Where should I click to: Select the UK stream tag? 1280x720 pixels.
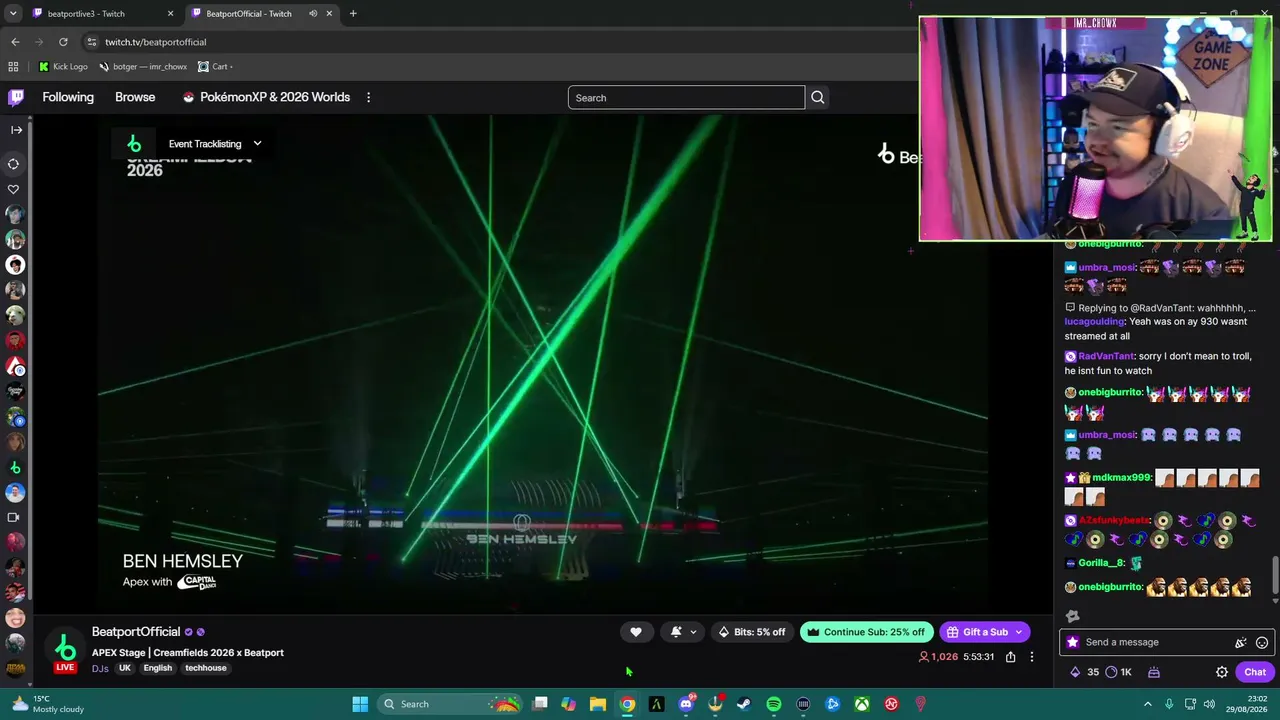point(125,668)
